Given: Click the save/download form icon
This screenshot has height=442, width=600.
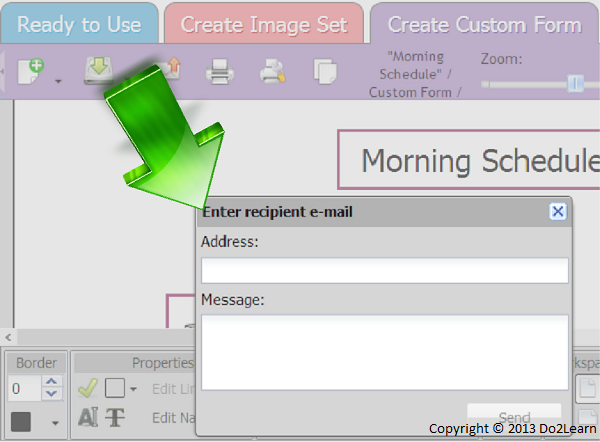Looking at the screenshot, I should coord(98,70).
